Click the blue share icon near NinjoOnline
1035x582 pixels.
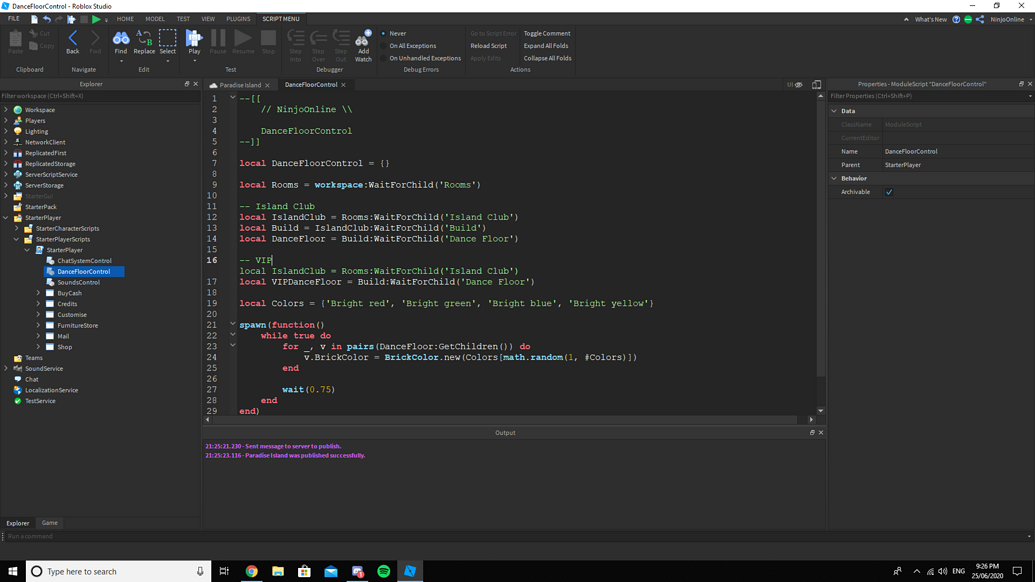click(x=980, y=19)
